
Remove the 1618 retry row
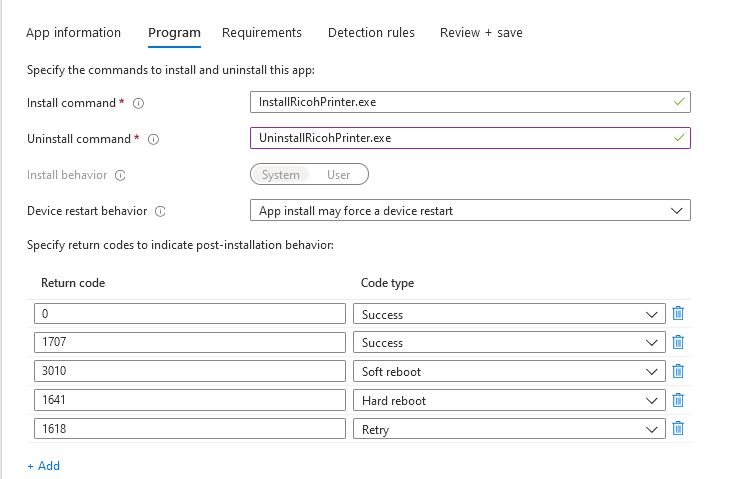pos(678,429)
